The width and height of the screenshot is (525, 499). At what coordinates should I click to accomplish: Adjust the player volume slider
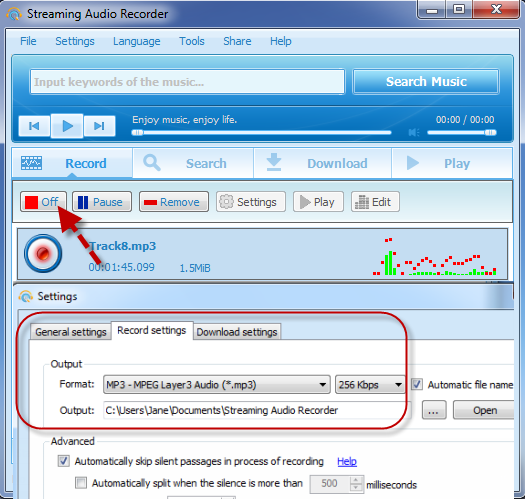coord(462,133)
